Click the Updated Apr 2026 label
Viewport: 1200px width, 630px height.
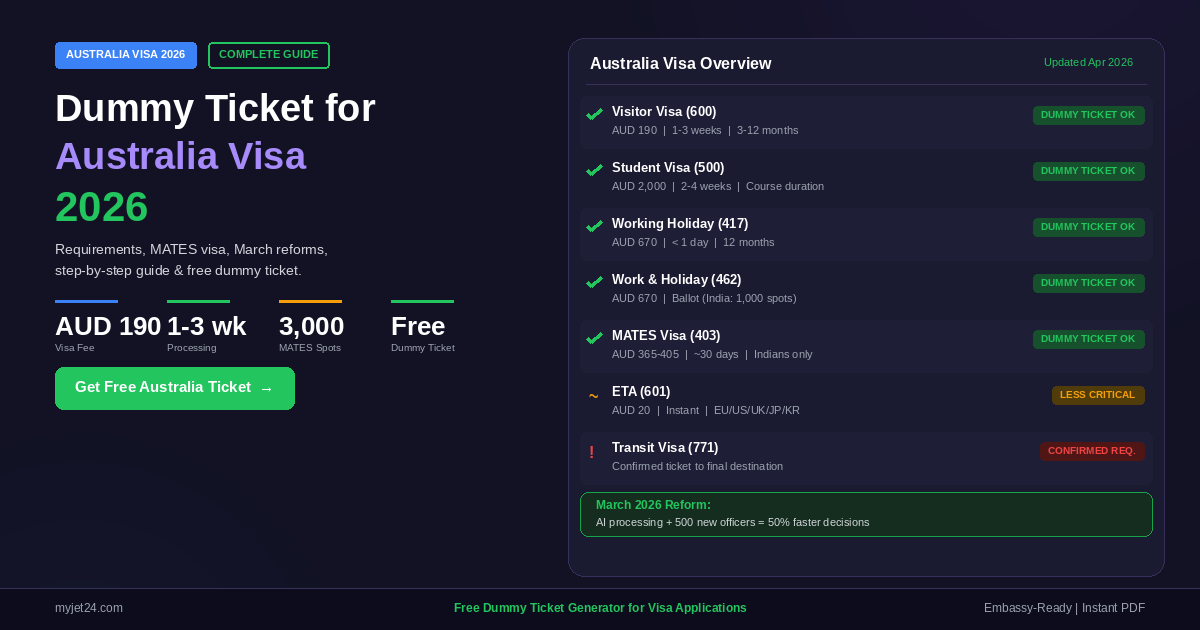[1088, 62]
